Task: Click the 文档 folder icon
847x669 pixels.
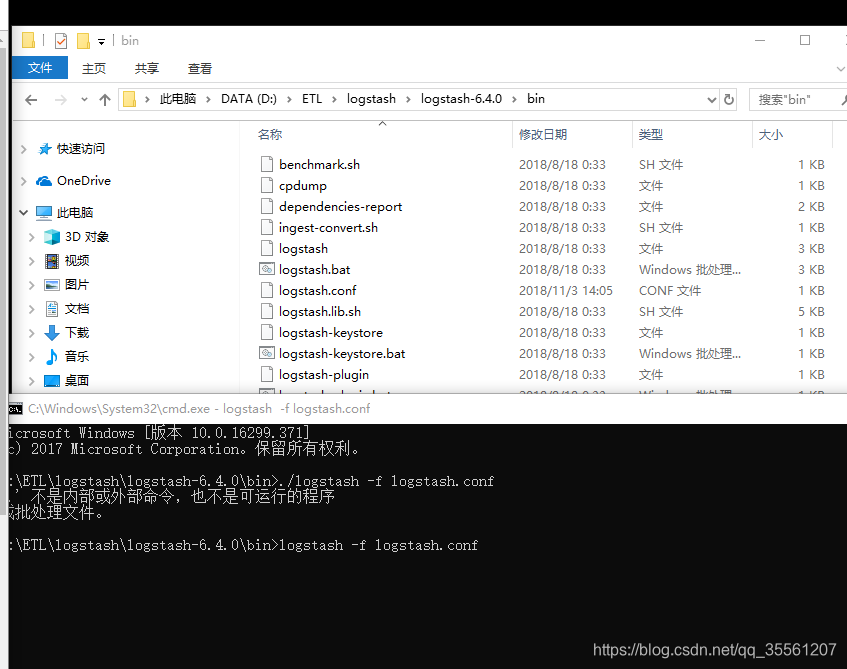Action: tap(52, 309)
